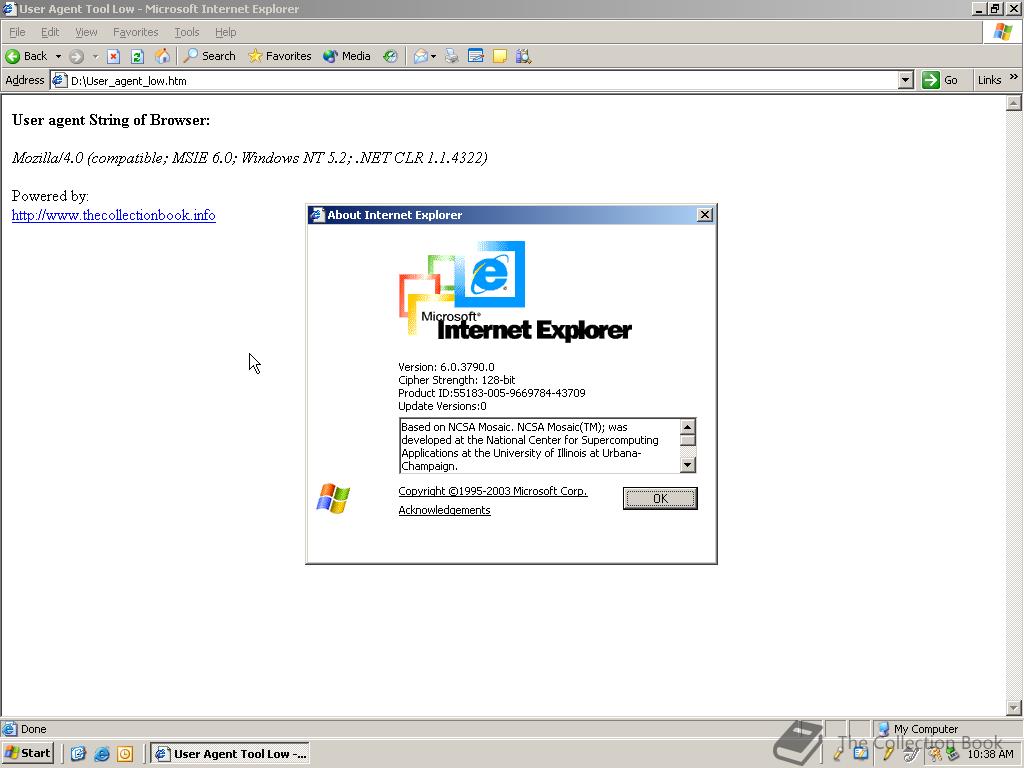The width and height of the screenshot is (1024, 768).
Task: Expand the Mail button dropdown arrow
Action: [x=434, y=56]
